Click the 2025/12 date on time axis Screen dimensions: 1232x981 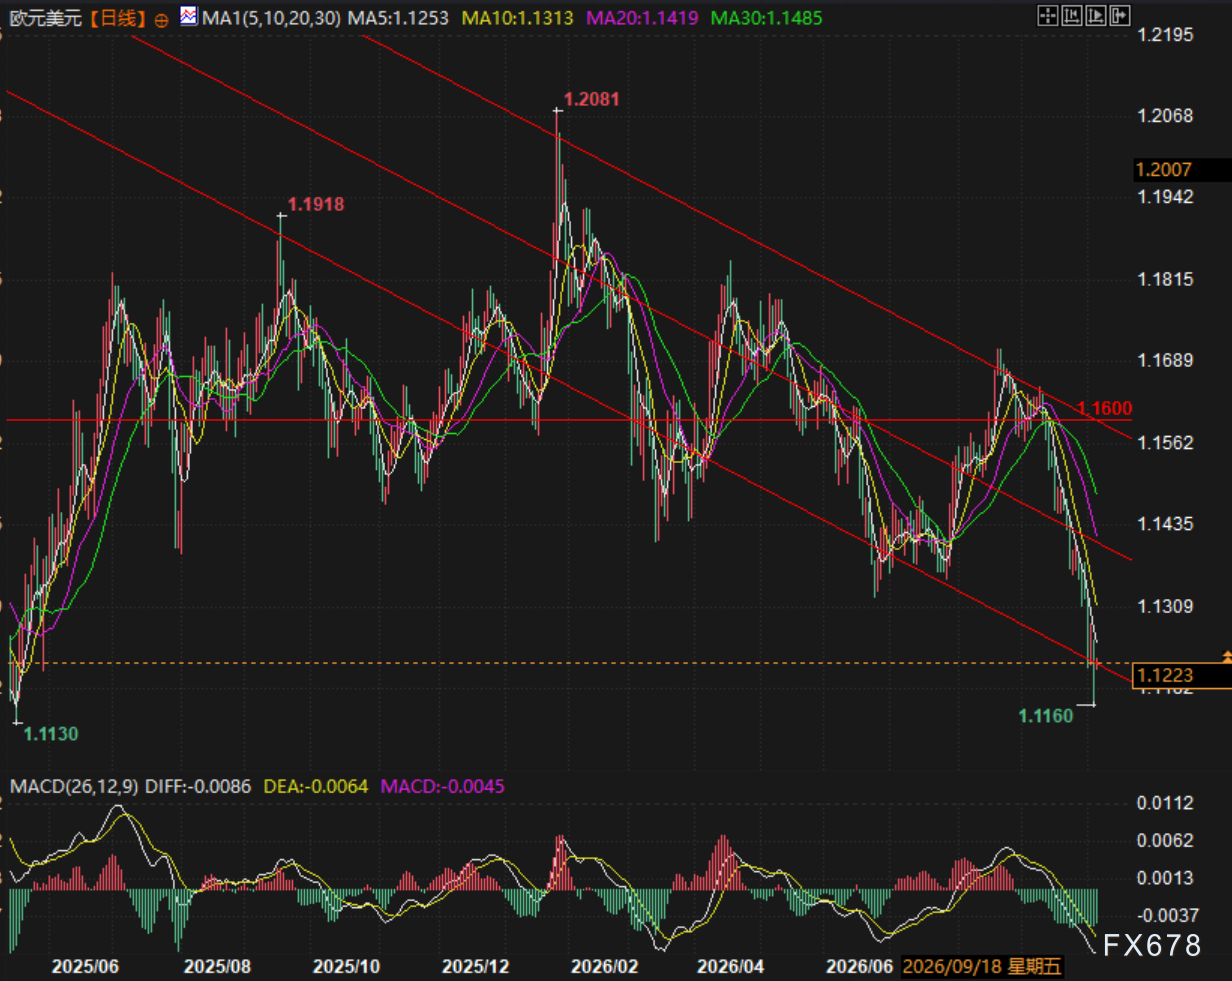[476, 967]
